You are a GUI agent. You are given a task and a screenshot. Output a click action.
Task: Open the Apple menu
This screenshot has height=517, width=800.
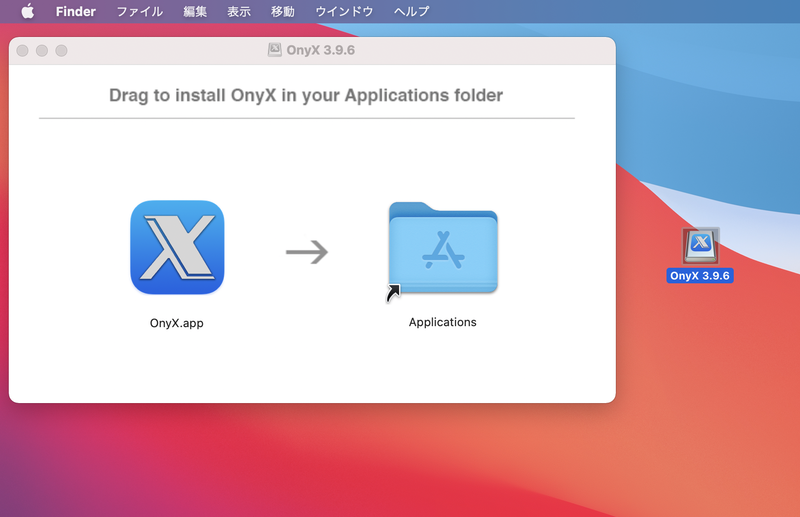click(x=28, y=11)
